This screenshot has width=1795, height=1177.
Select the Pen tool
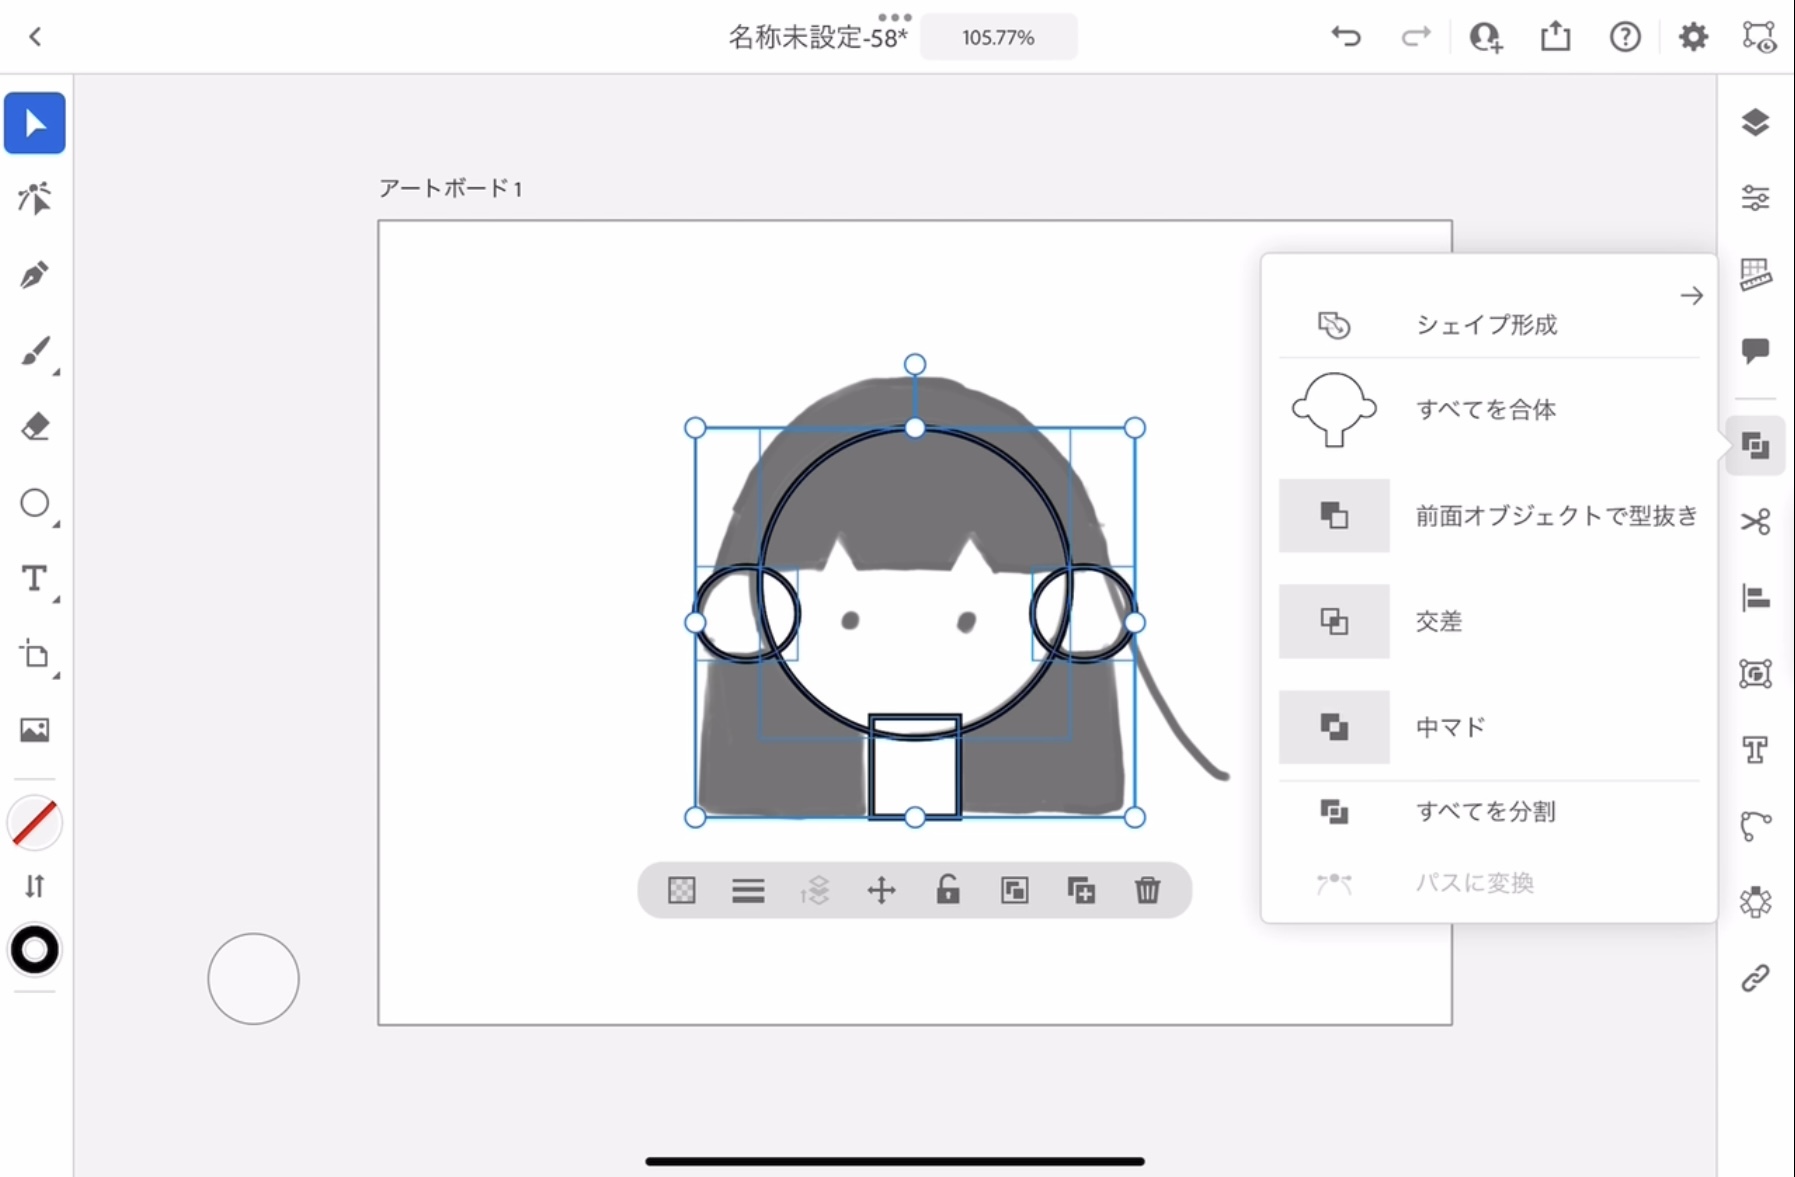[35, 275]
